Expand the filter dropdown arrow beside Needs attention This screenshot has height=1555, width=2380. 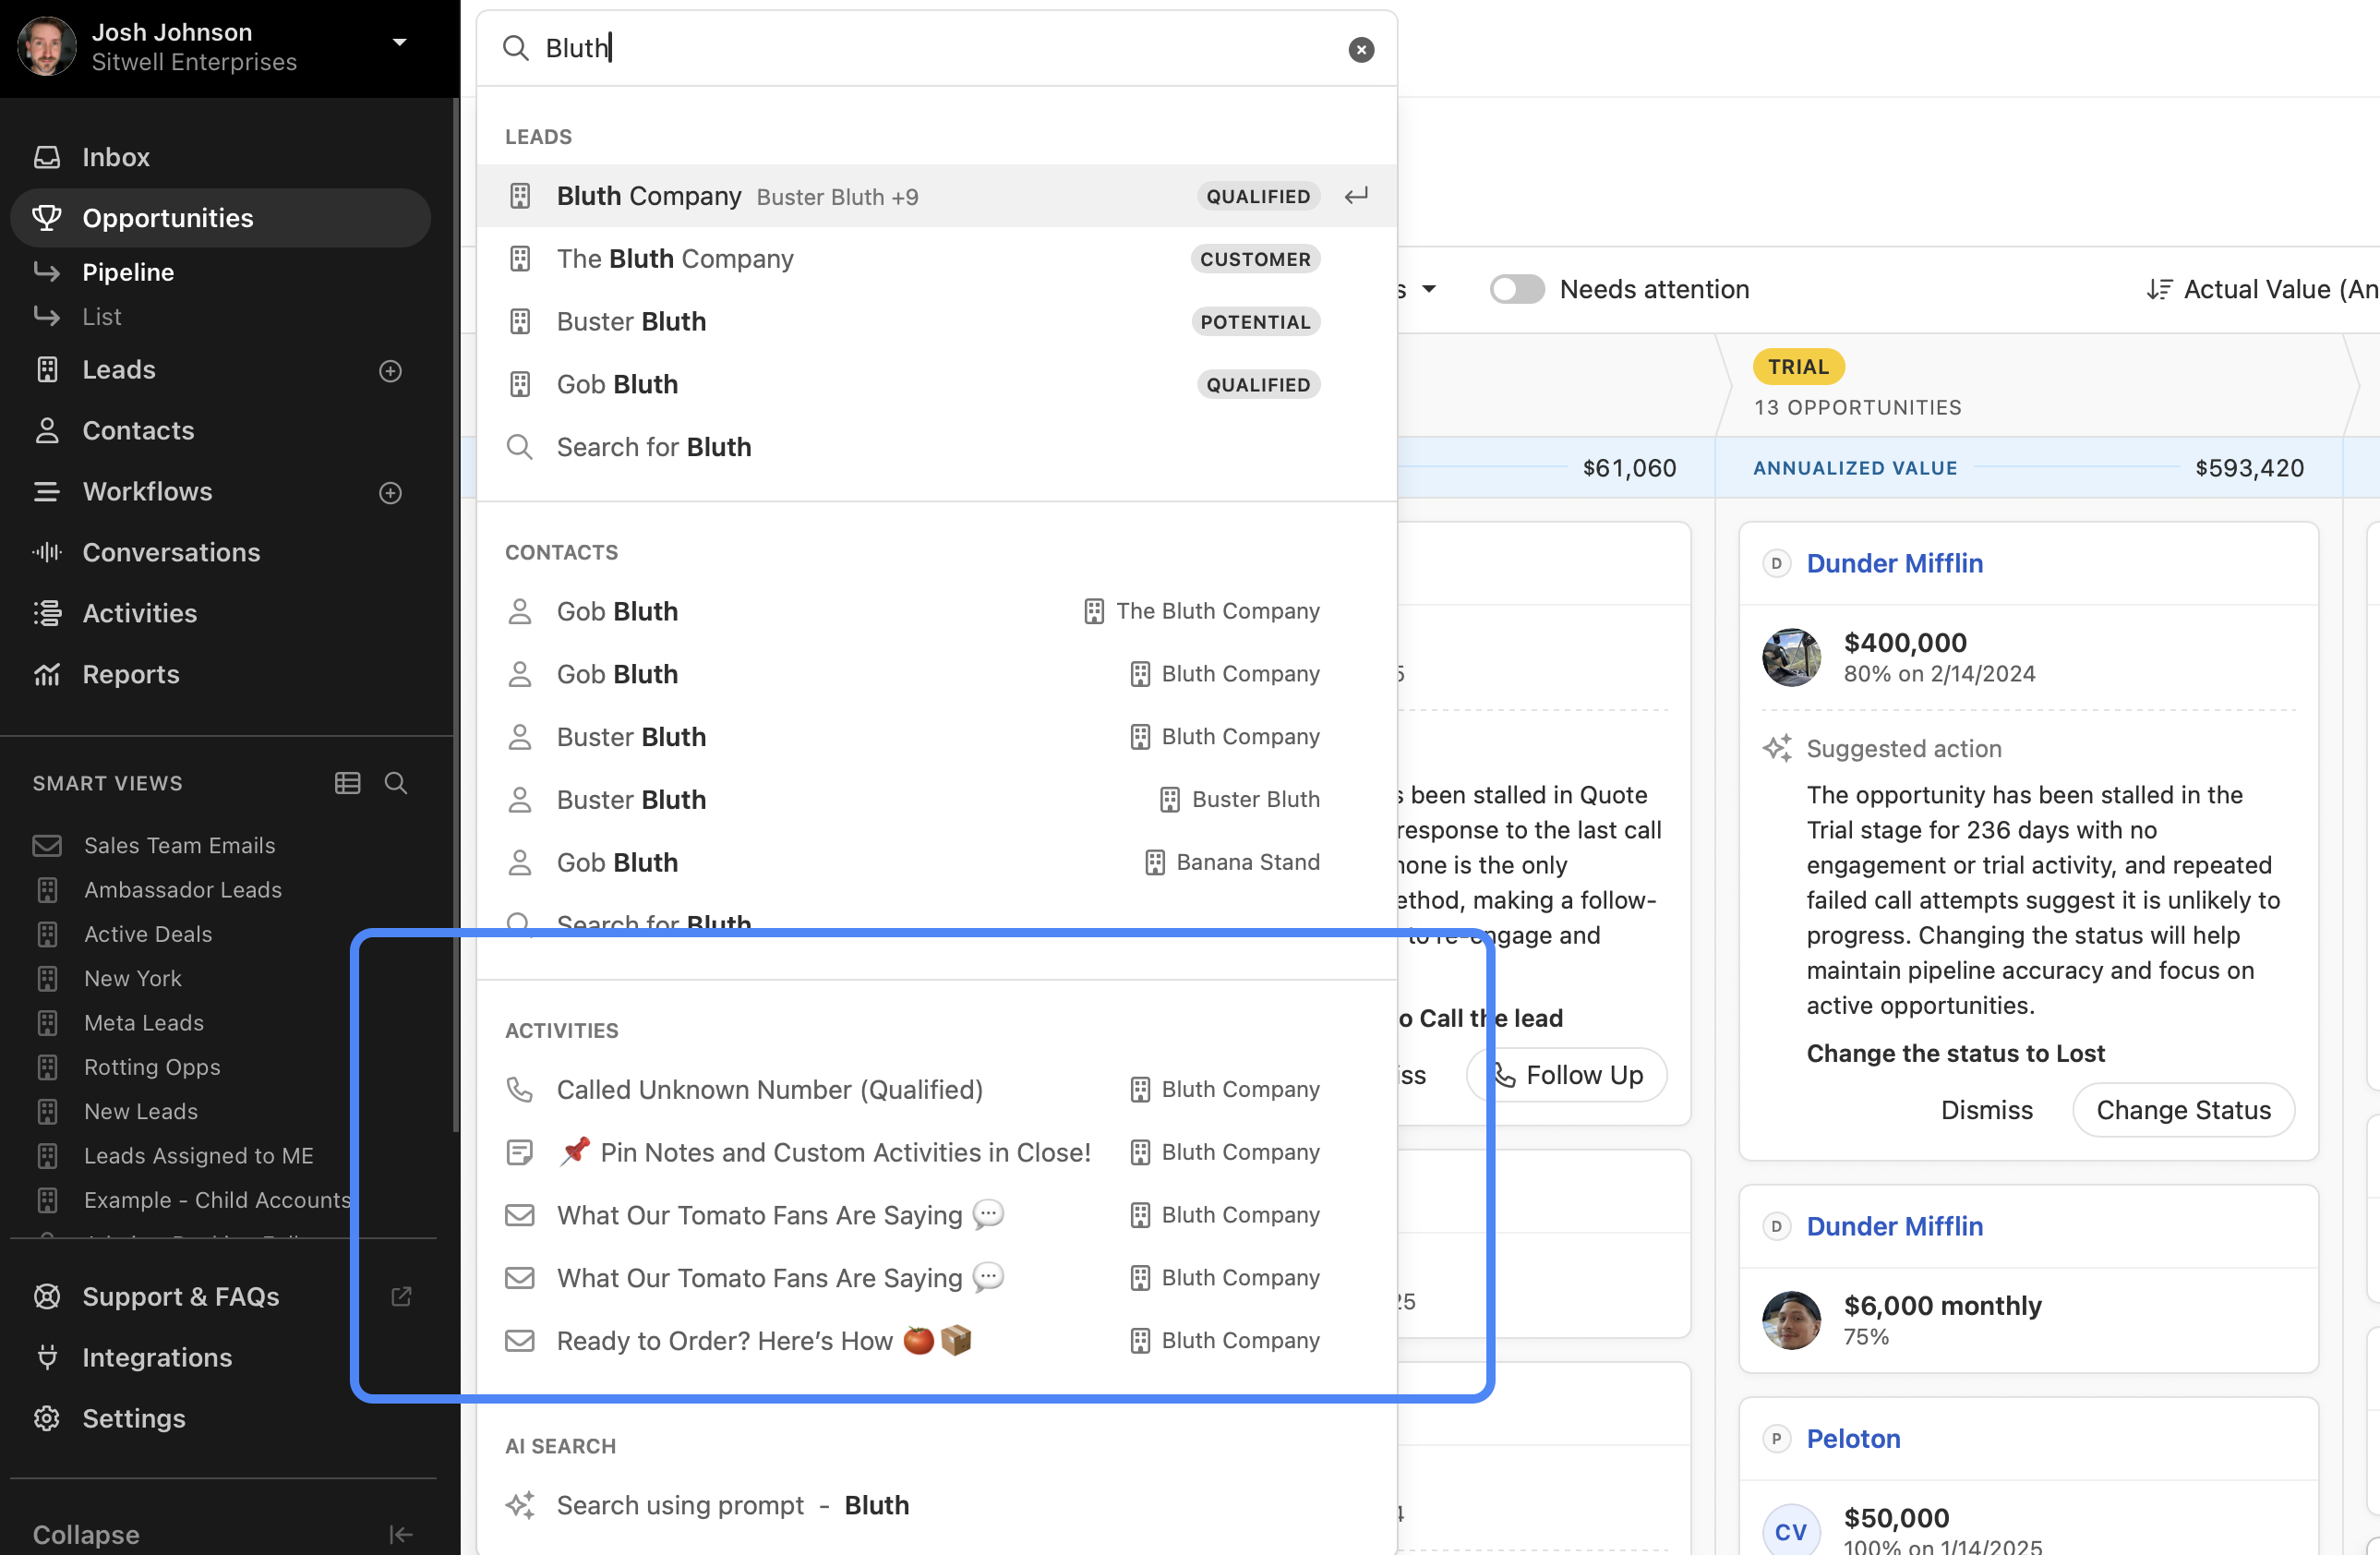point(1429,289)
